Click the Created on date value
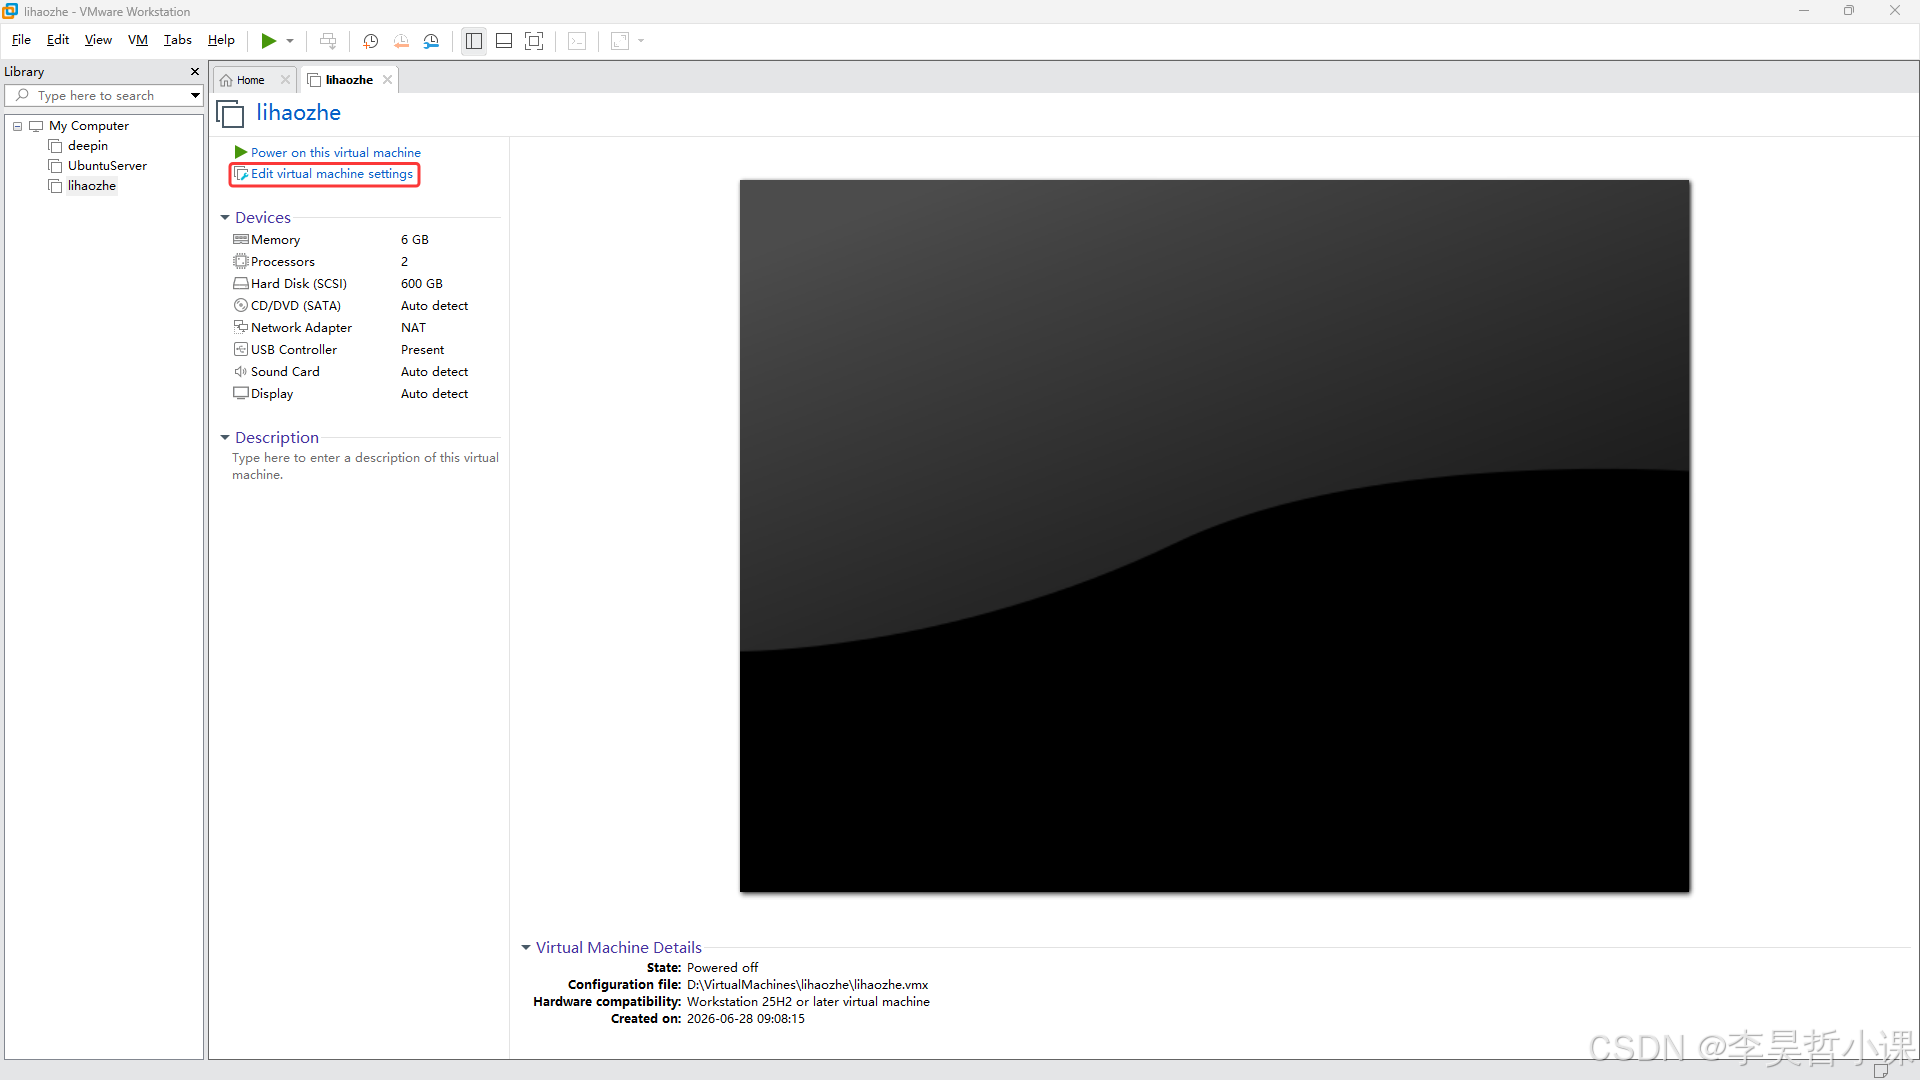 pos(746,1019)
